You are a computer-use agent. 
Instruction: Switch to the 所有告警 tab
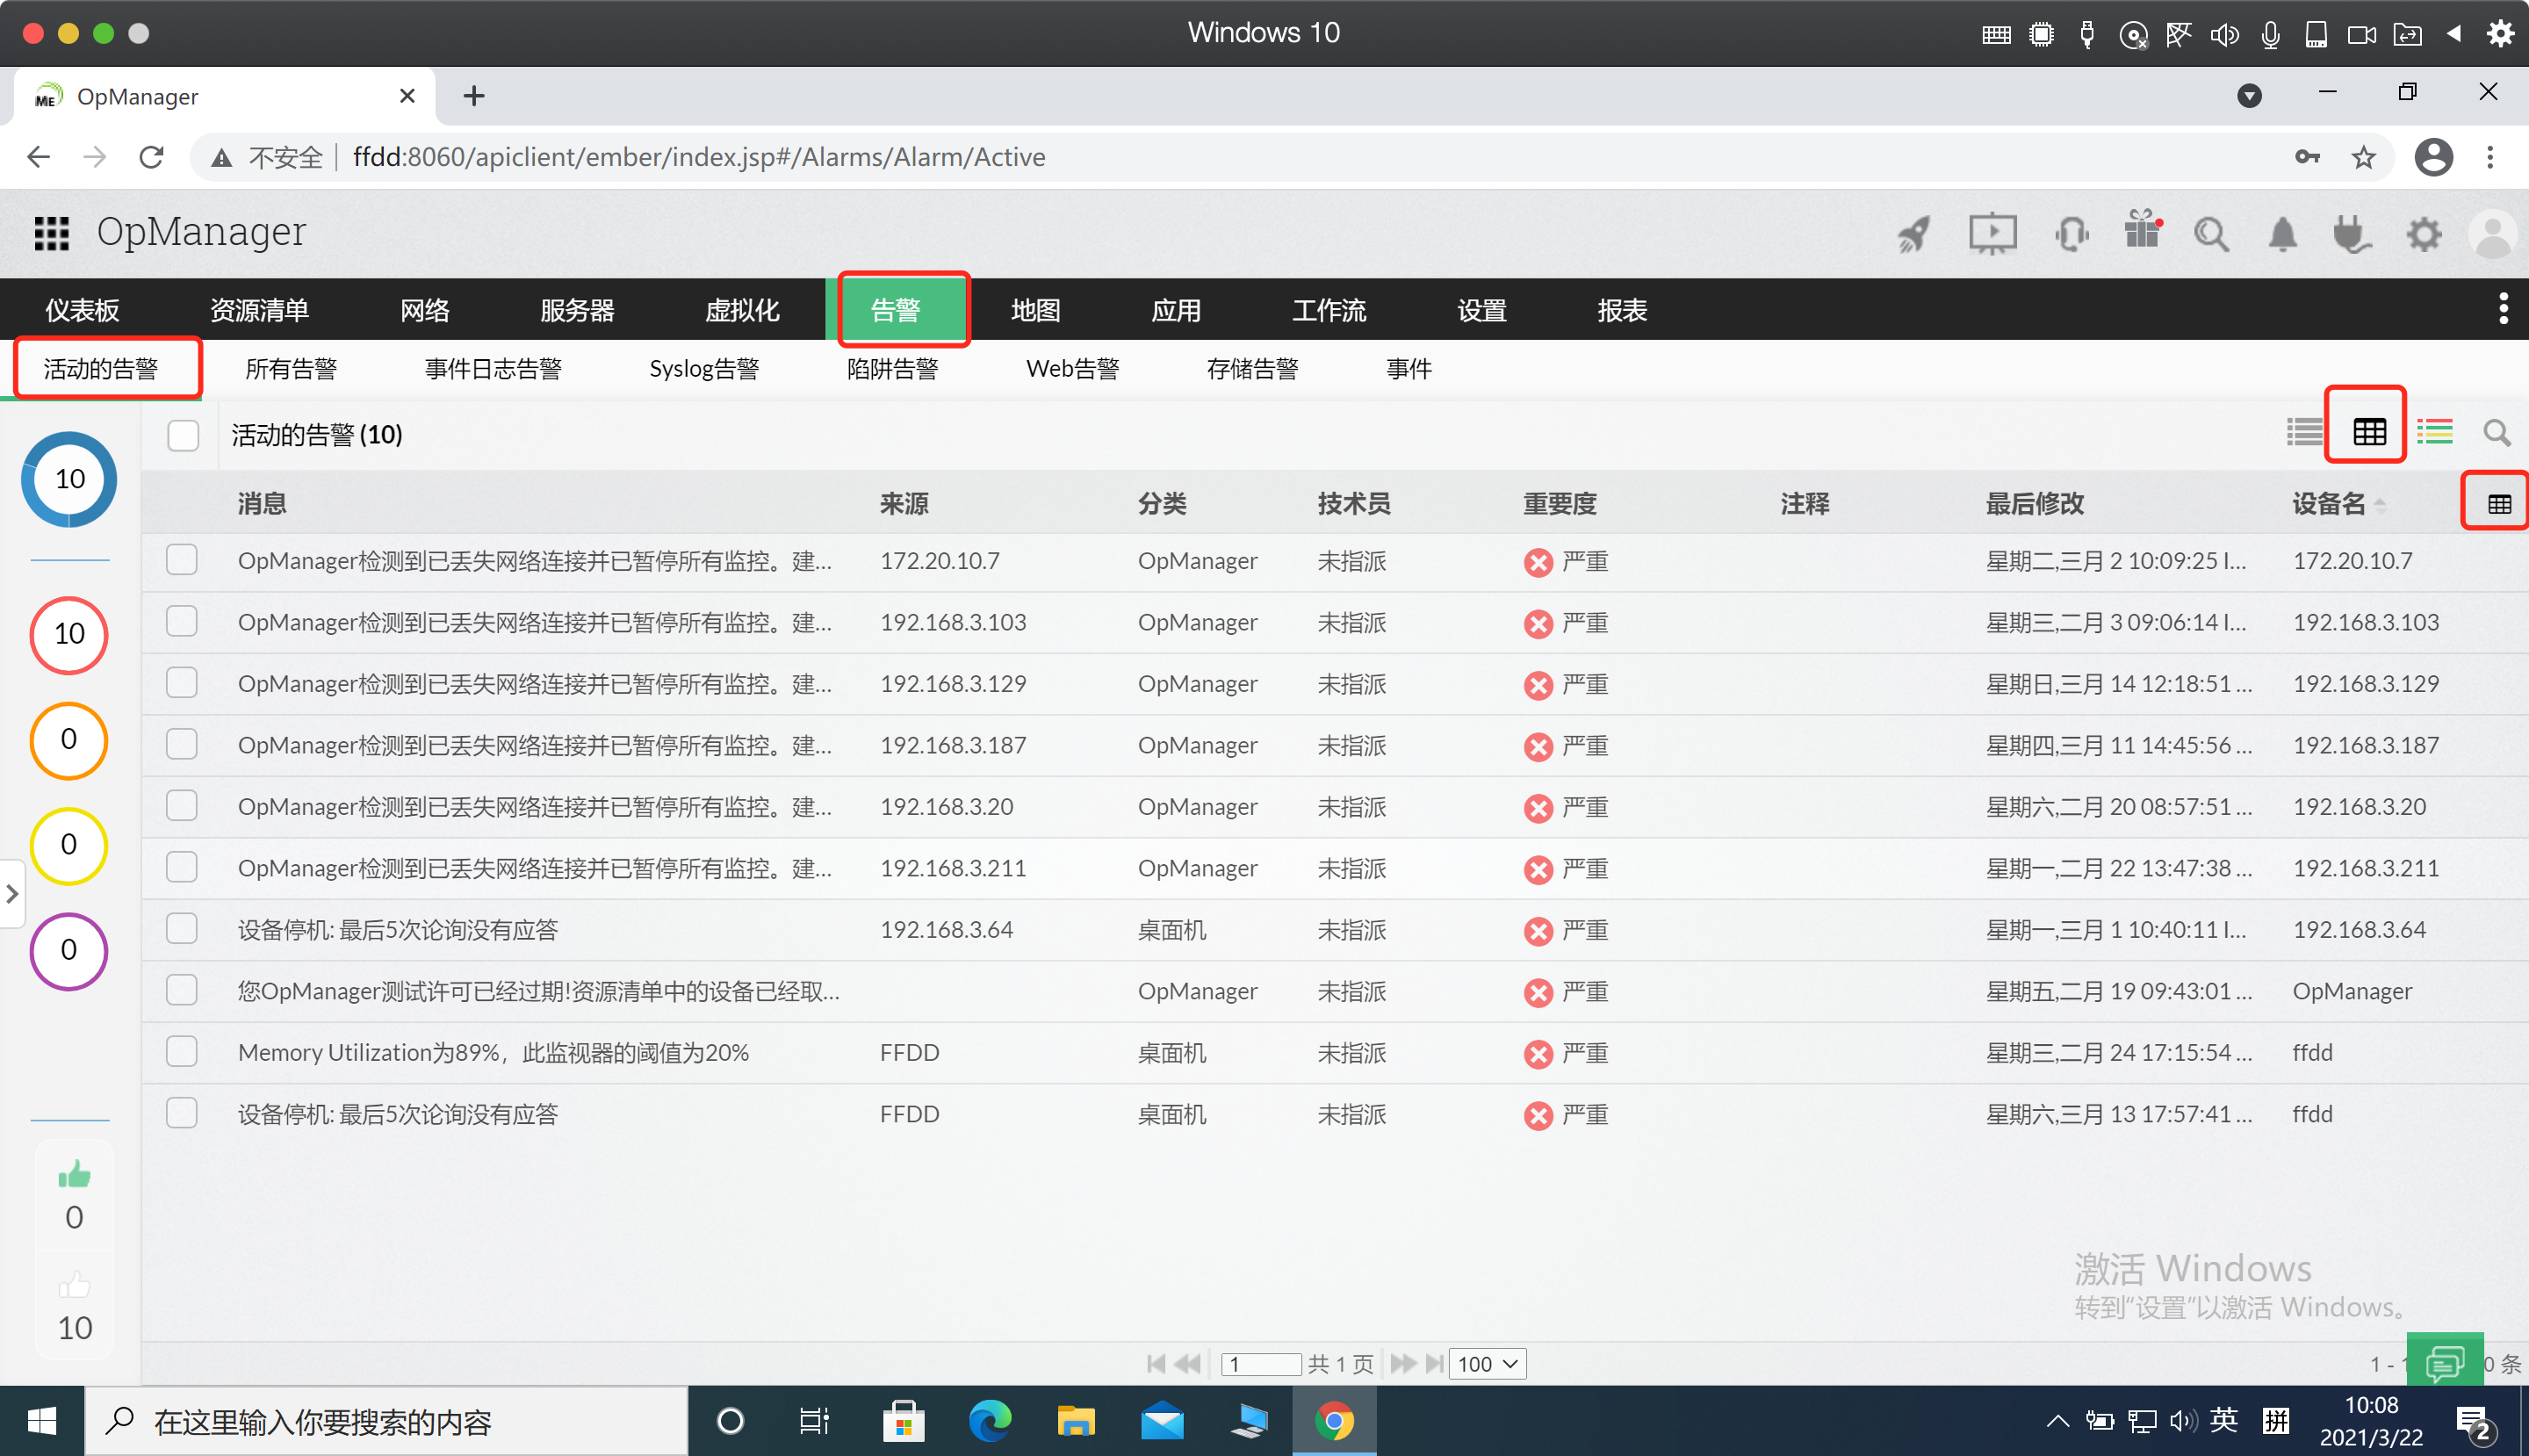click(291, 369)
